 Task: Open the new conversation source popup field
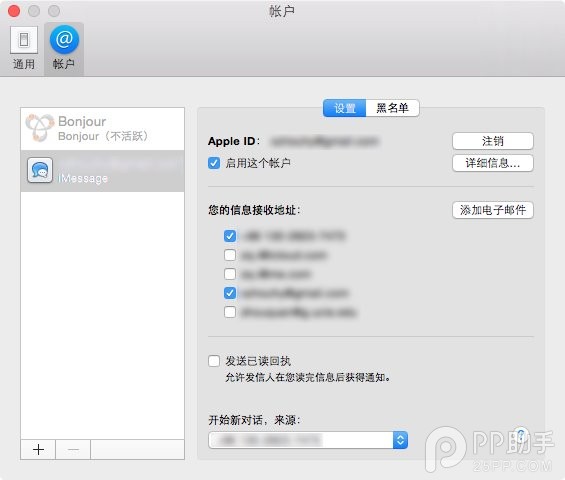tap(308, 440)
